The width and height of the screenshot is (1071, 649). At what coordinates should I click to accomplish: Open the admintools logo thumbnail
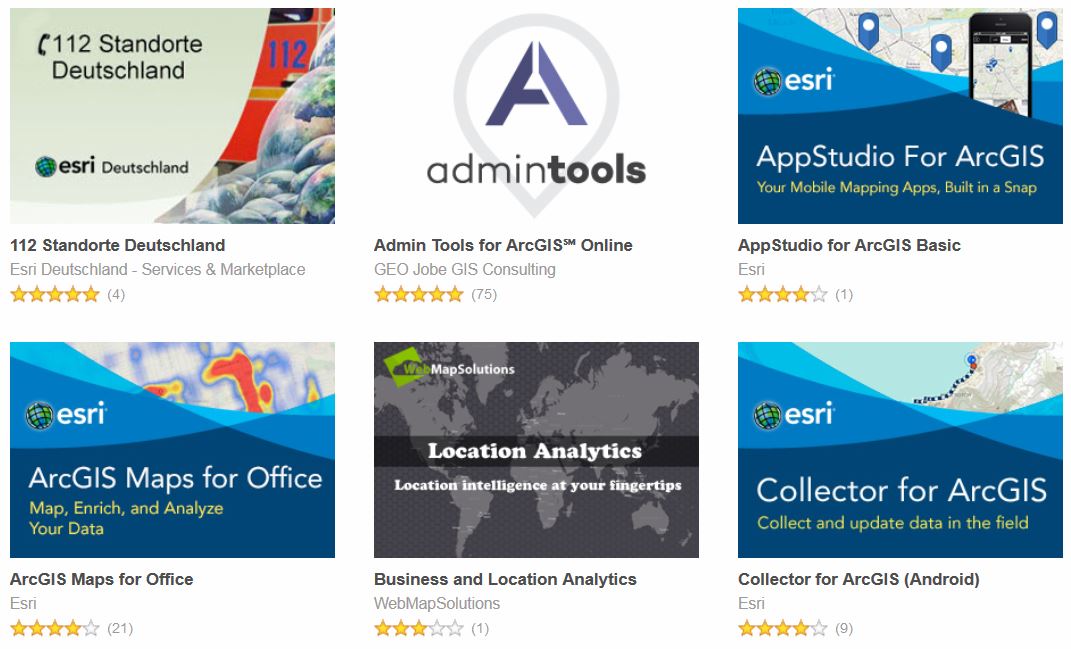[536, 115]
